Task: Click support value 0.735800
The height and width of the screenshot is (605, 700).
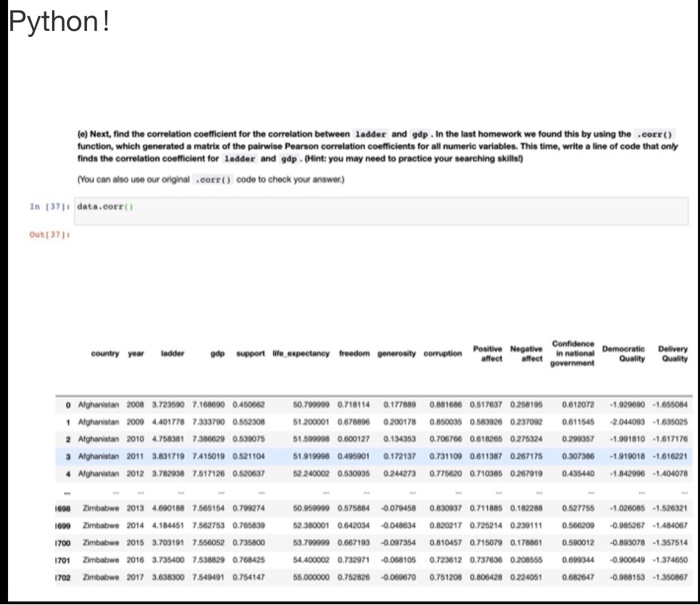Action: pos(249,542)
